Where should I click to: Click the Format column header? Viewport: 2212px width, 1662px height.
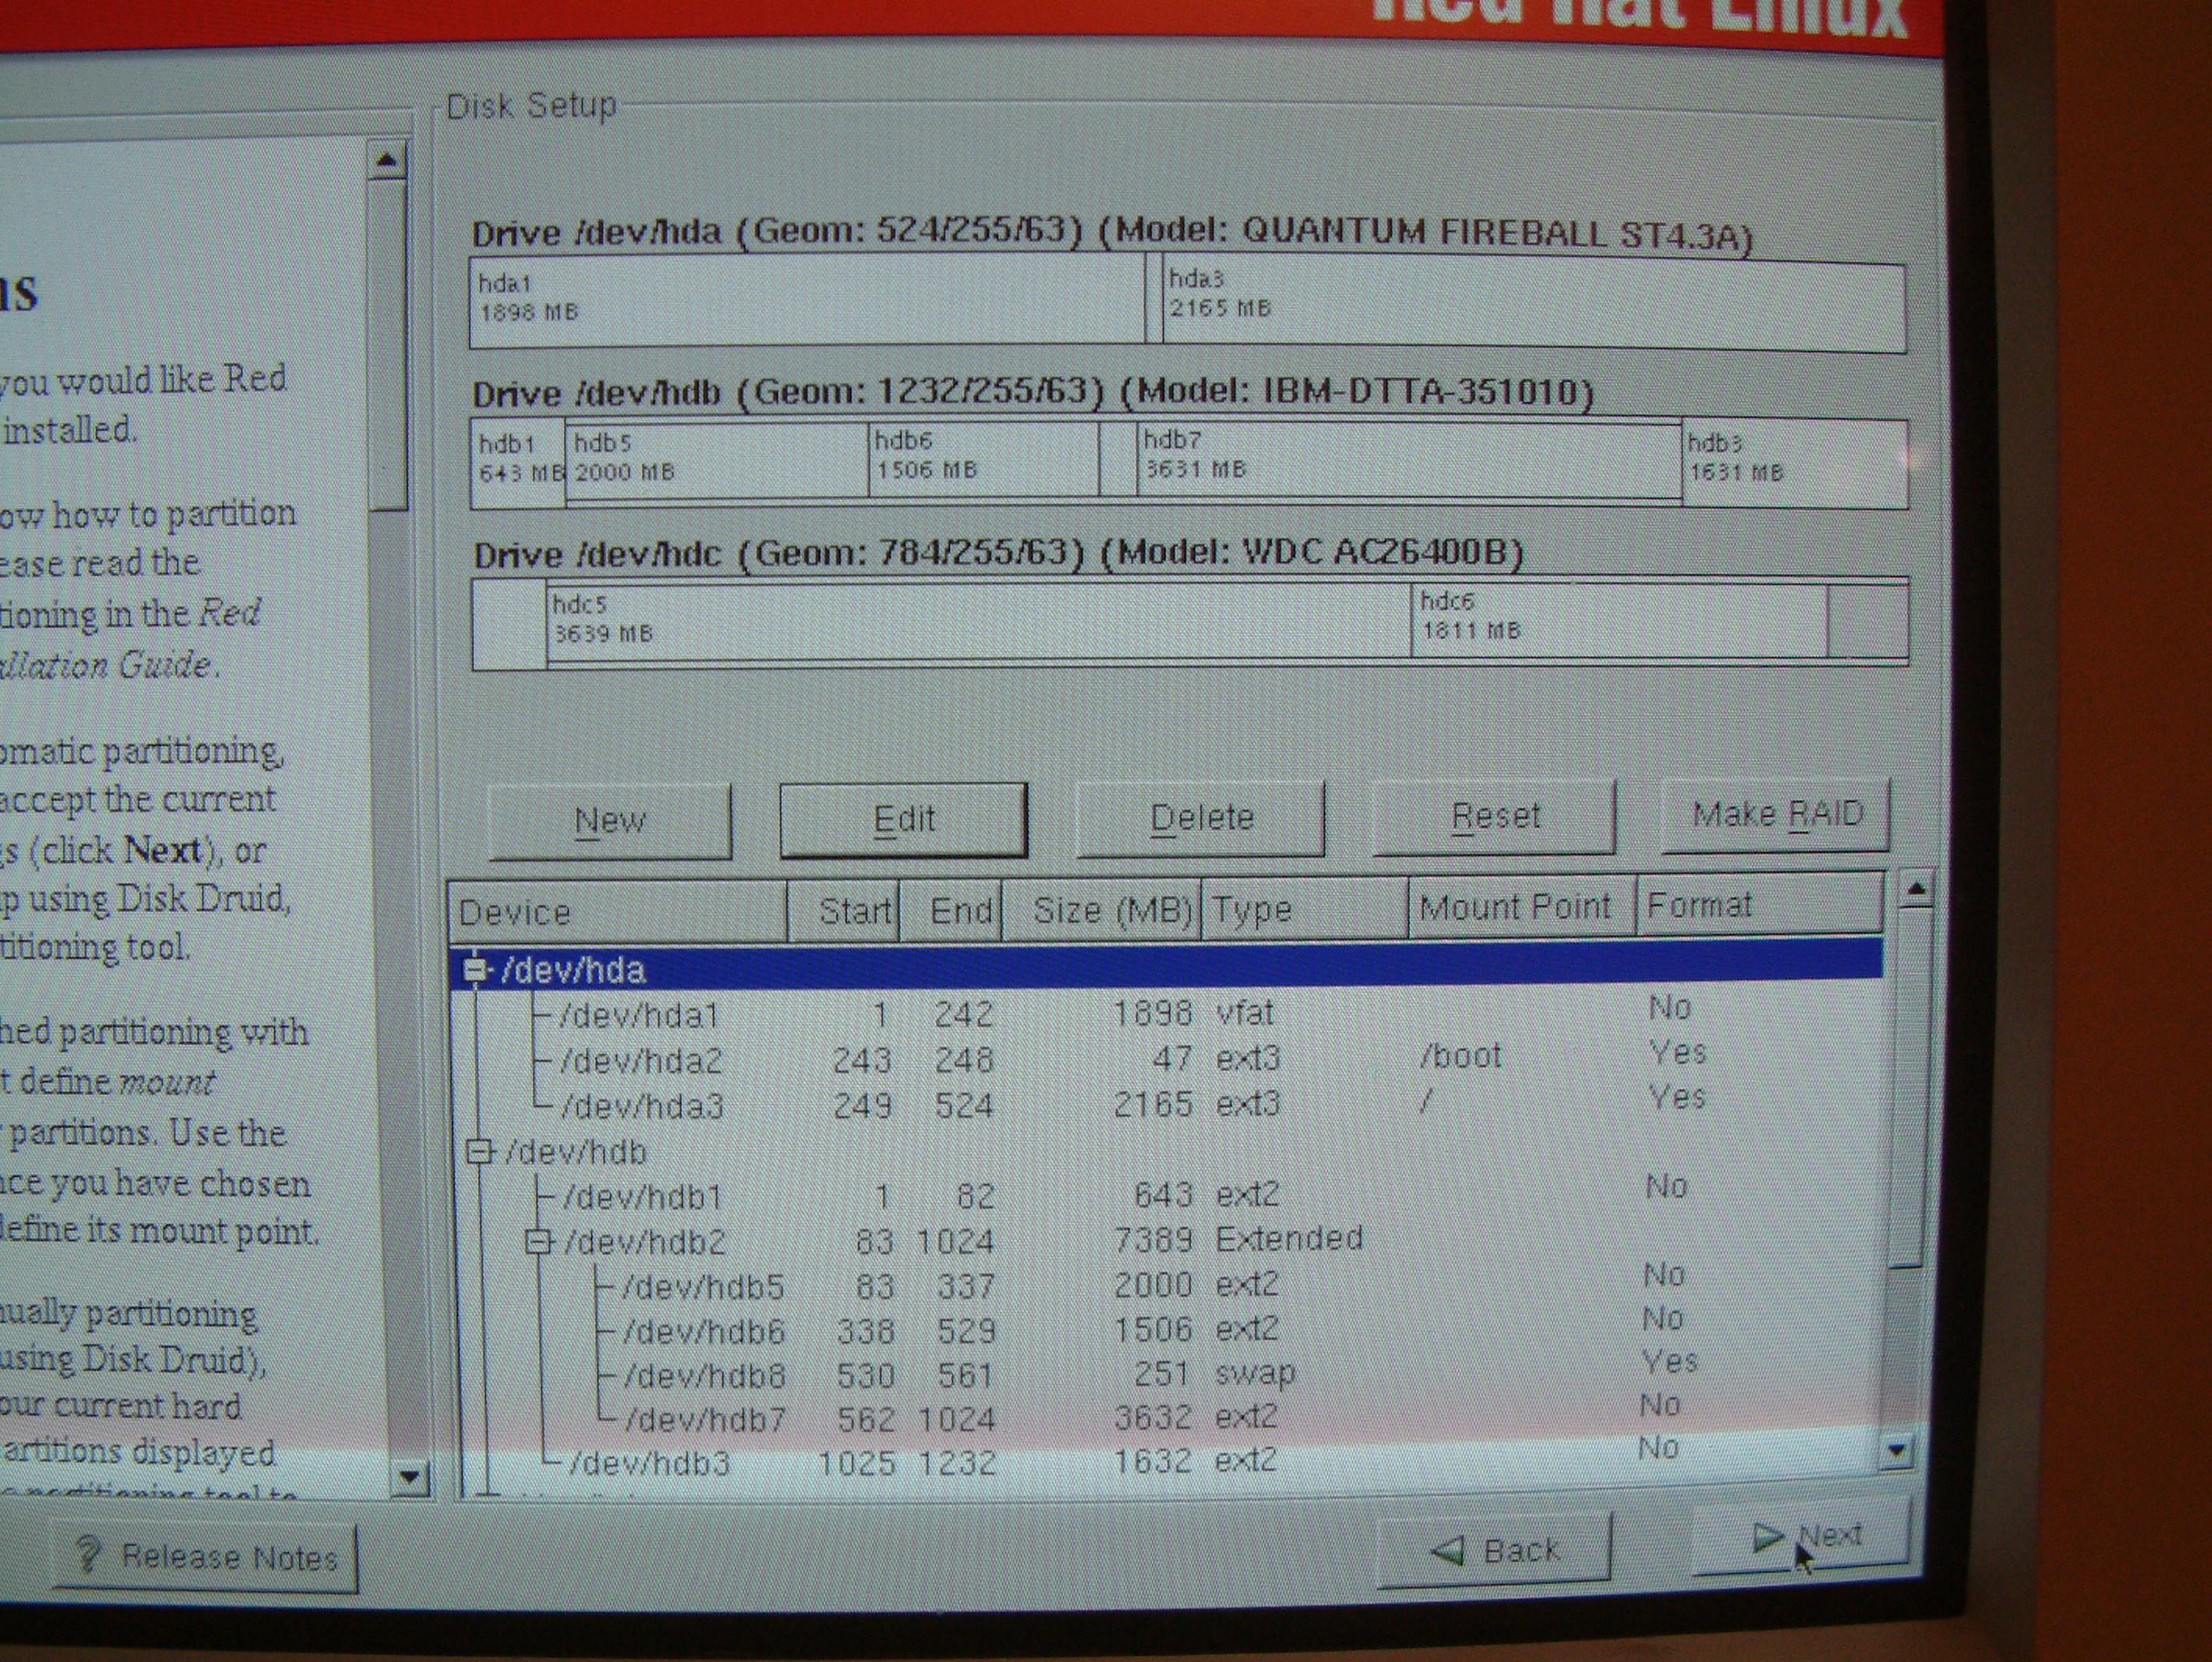(1760, 904)
